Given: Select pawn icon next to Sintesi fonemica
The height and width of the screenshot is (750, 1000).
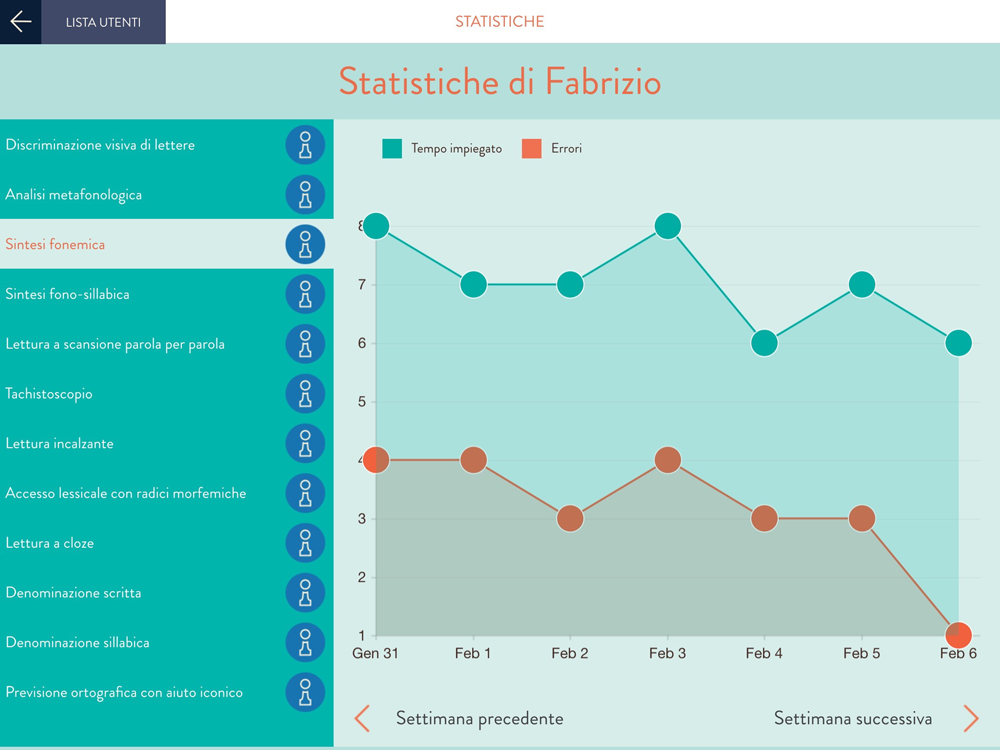Looking at the screenshot, I should pyautogui.click(x=305, y=244).
